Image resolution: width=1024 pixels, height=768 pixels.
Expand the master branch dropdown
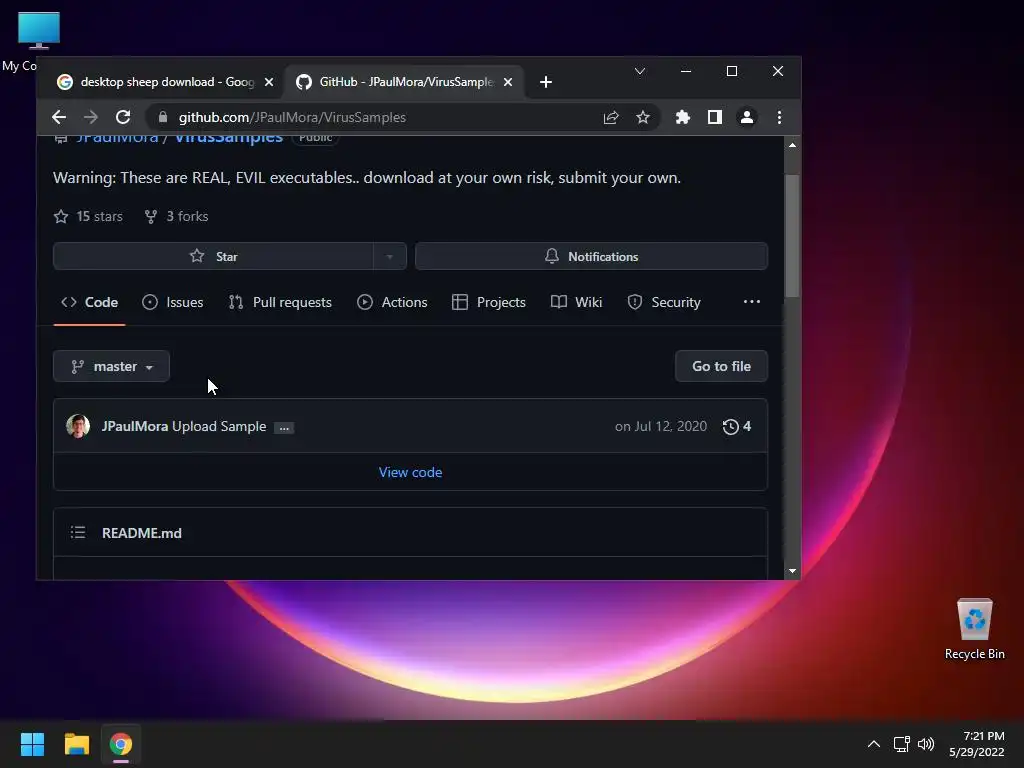point(112,366)
